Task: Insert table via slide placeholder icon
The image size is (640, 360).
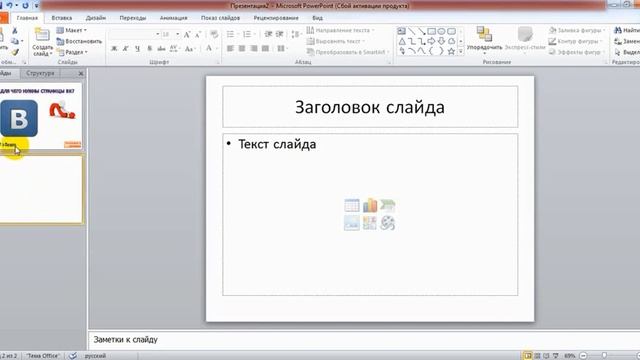Action: (x=352, y=205)
